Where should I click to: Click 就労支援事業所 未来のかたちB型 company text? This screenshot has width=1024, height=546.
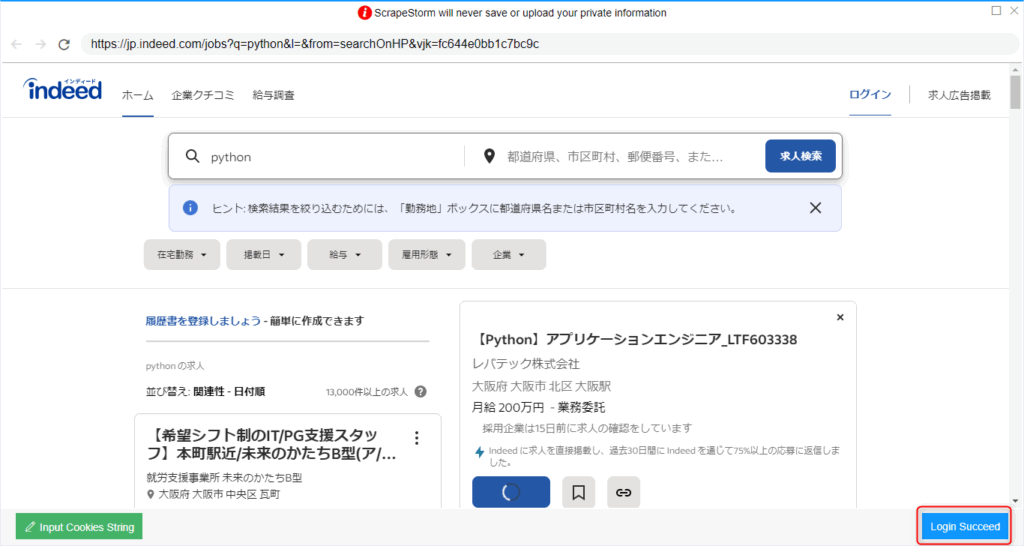tap(224, 478)
